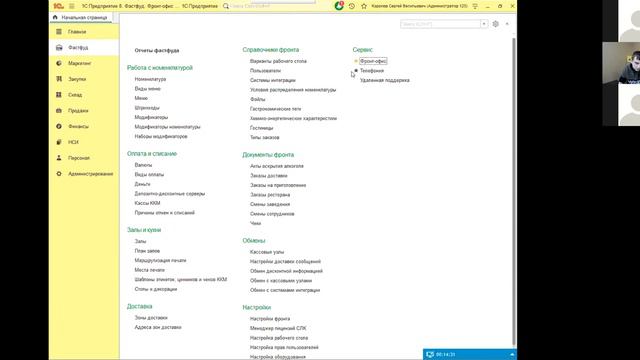Screen dimensions: 640x360
Task: Open Модификаторы номенклатуры link
Action: click(167, 127)
